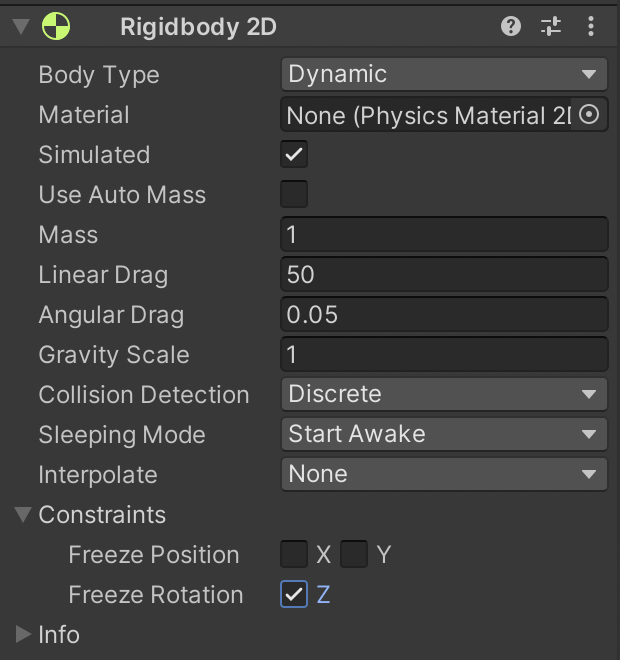Open the Body Type dropdown
Screen dimensions: 620x660
pos(444,74)
